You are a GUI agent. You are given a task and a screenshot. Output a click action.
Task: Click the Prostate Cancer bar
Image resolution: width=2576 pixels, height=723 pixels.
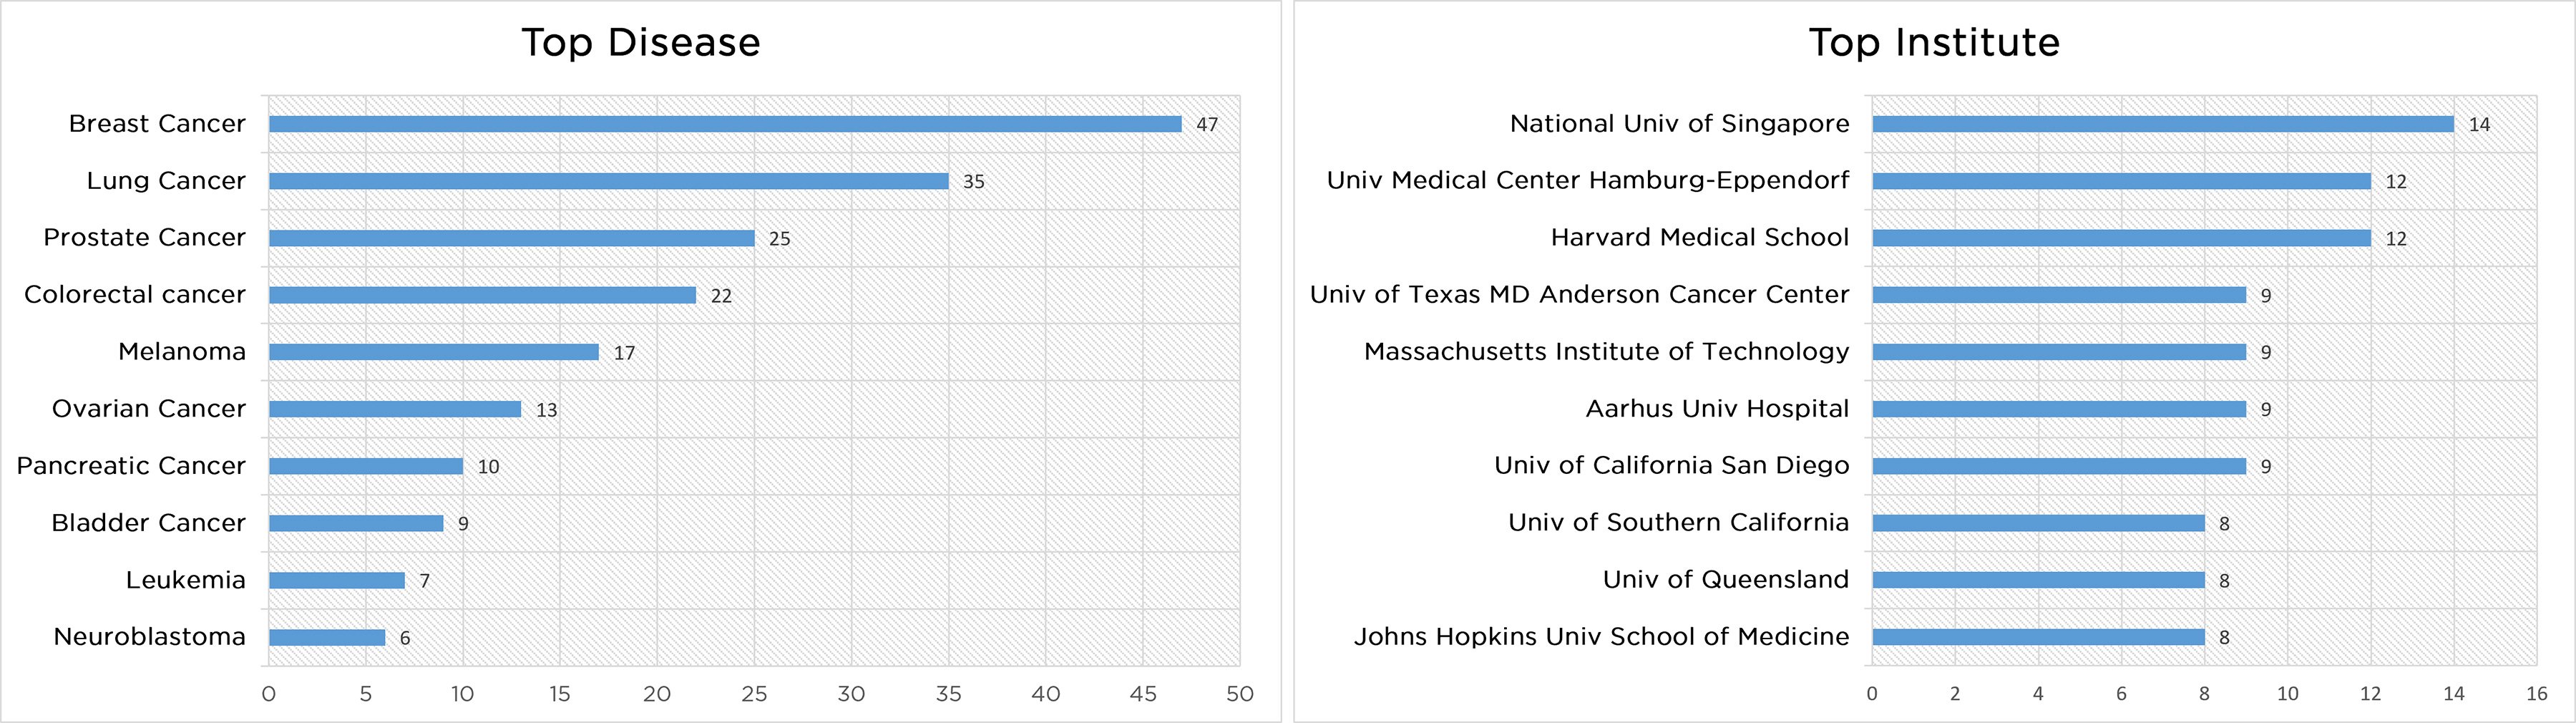coord(511,238)
